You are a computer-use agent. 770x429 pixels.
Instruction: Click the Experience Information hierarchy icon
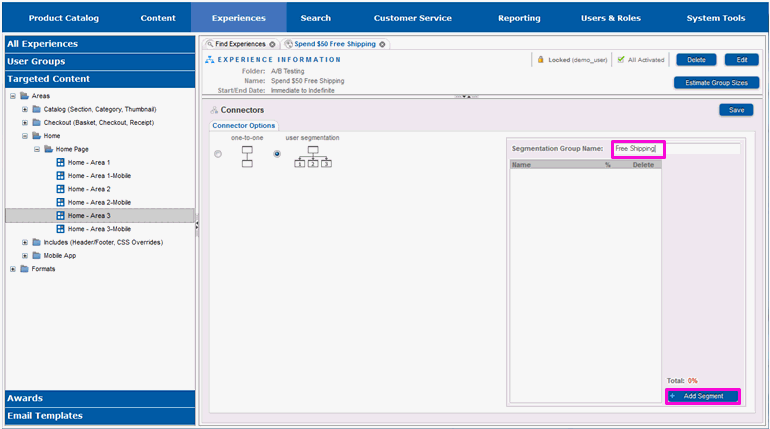pos(210,59)
